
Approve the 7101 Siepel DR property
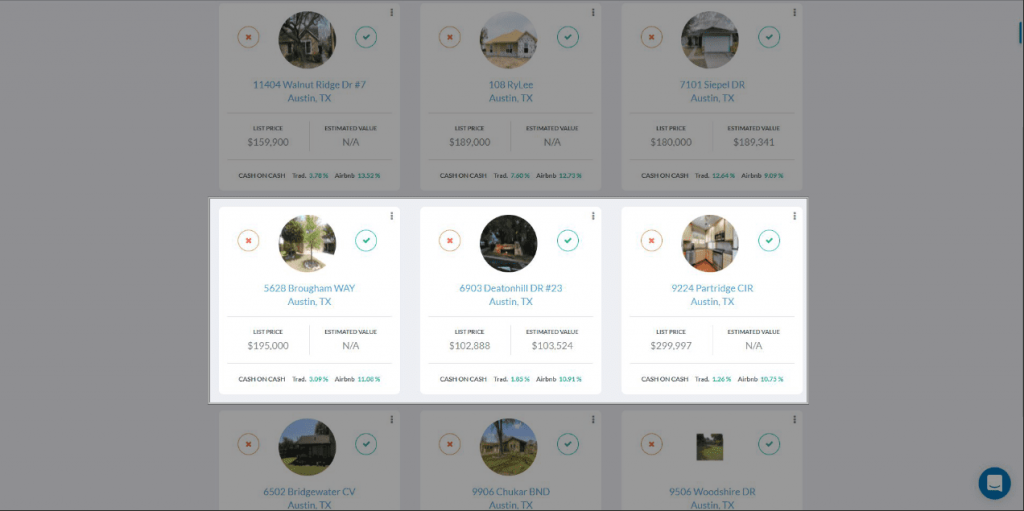click(x=769, y=37)
